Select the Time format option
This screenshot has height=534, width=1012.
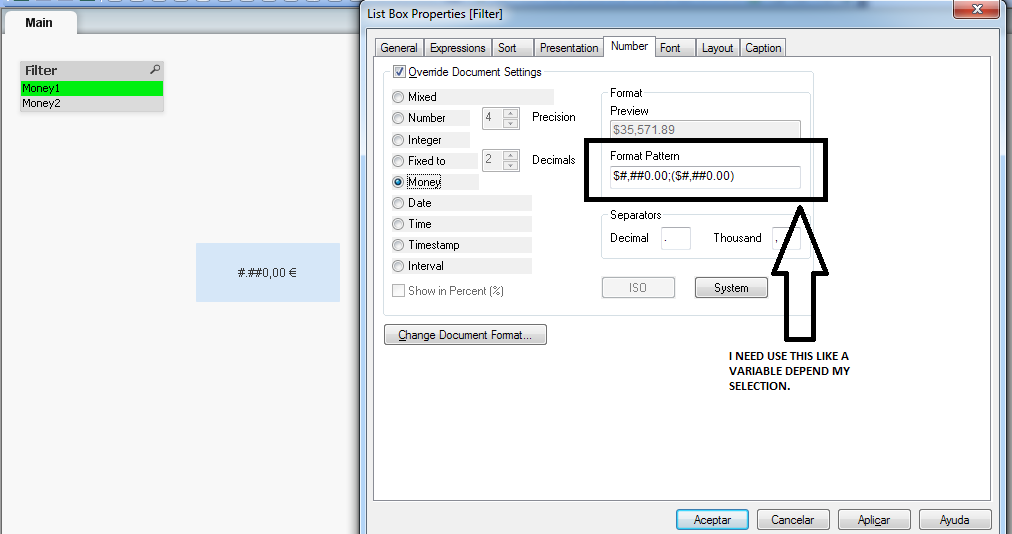[398, 224]
